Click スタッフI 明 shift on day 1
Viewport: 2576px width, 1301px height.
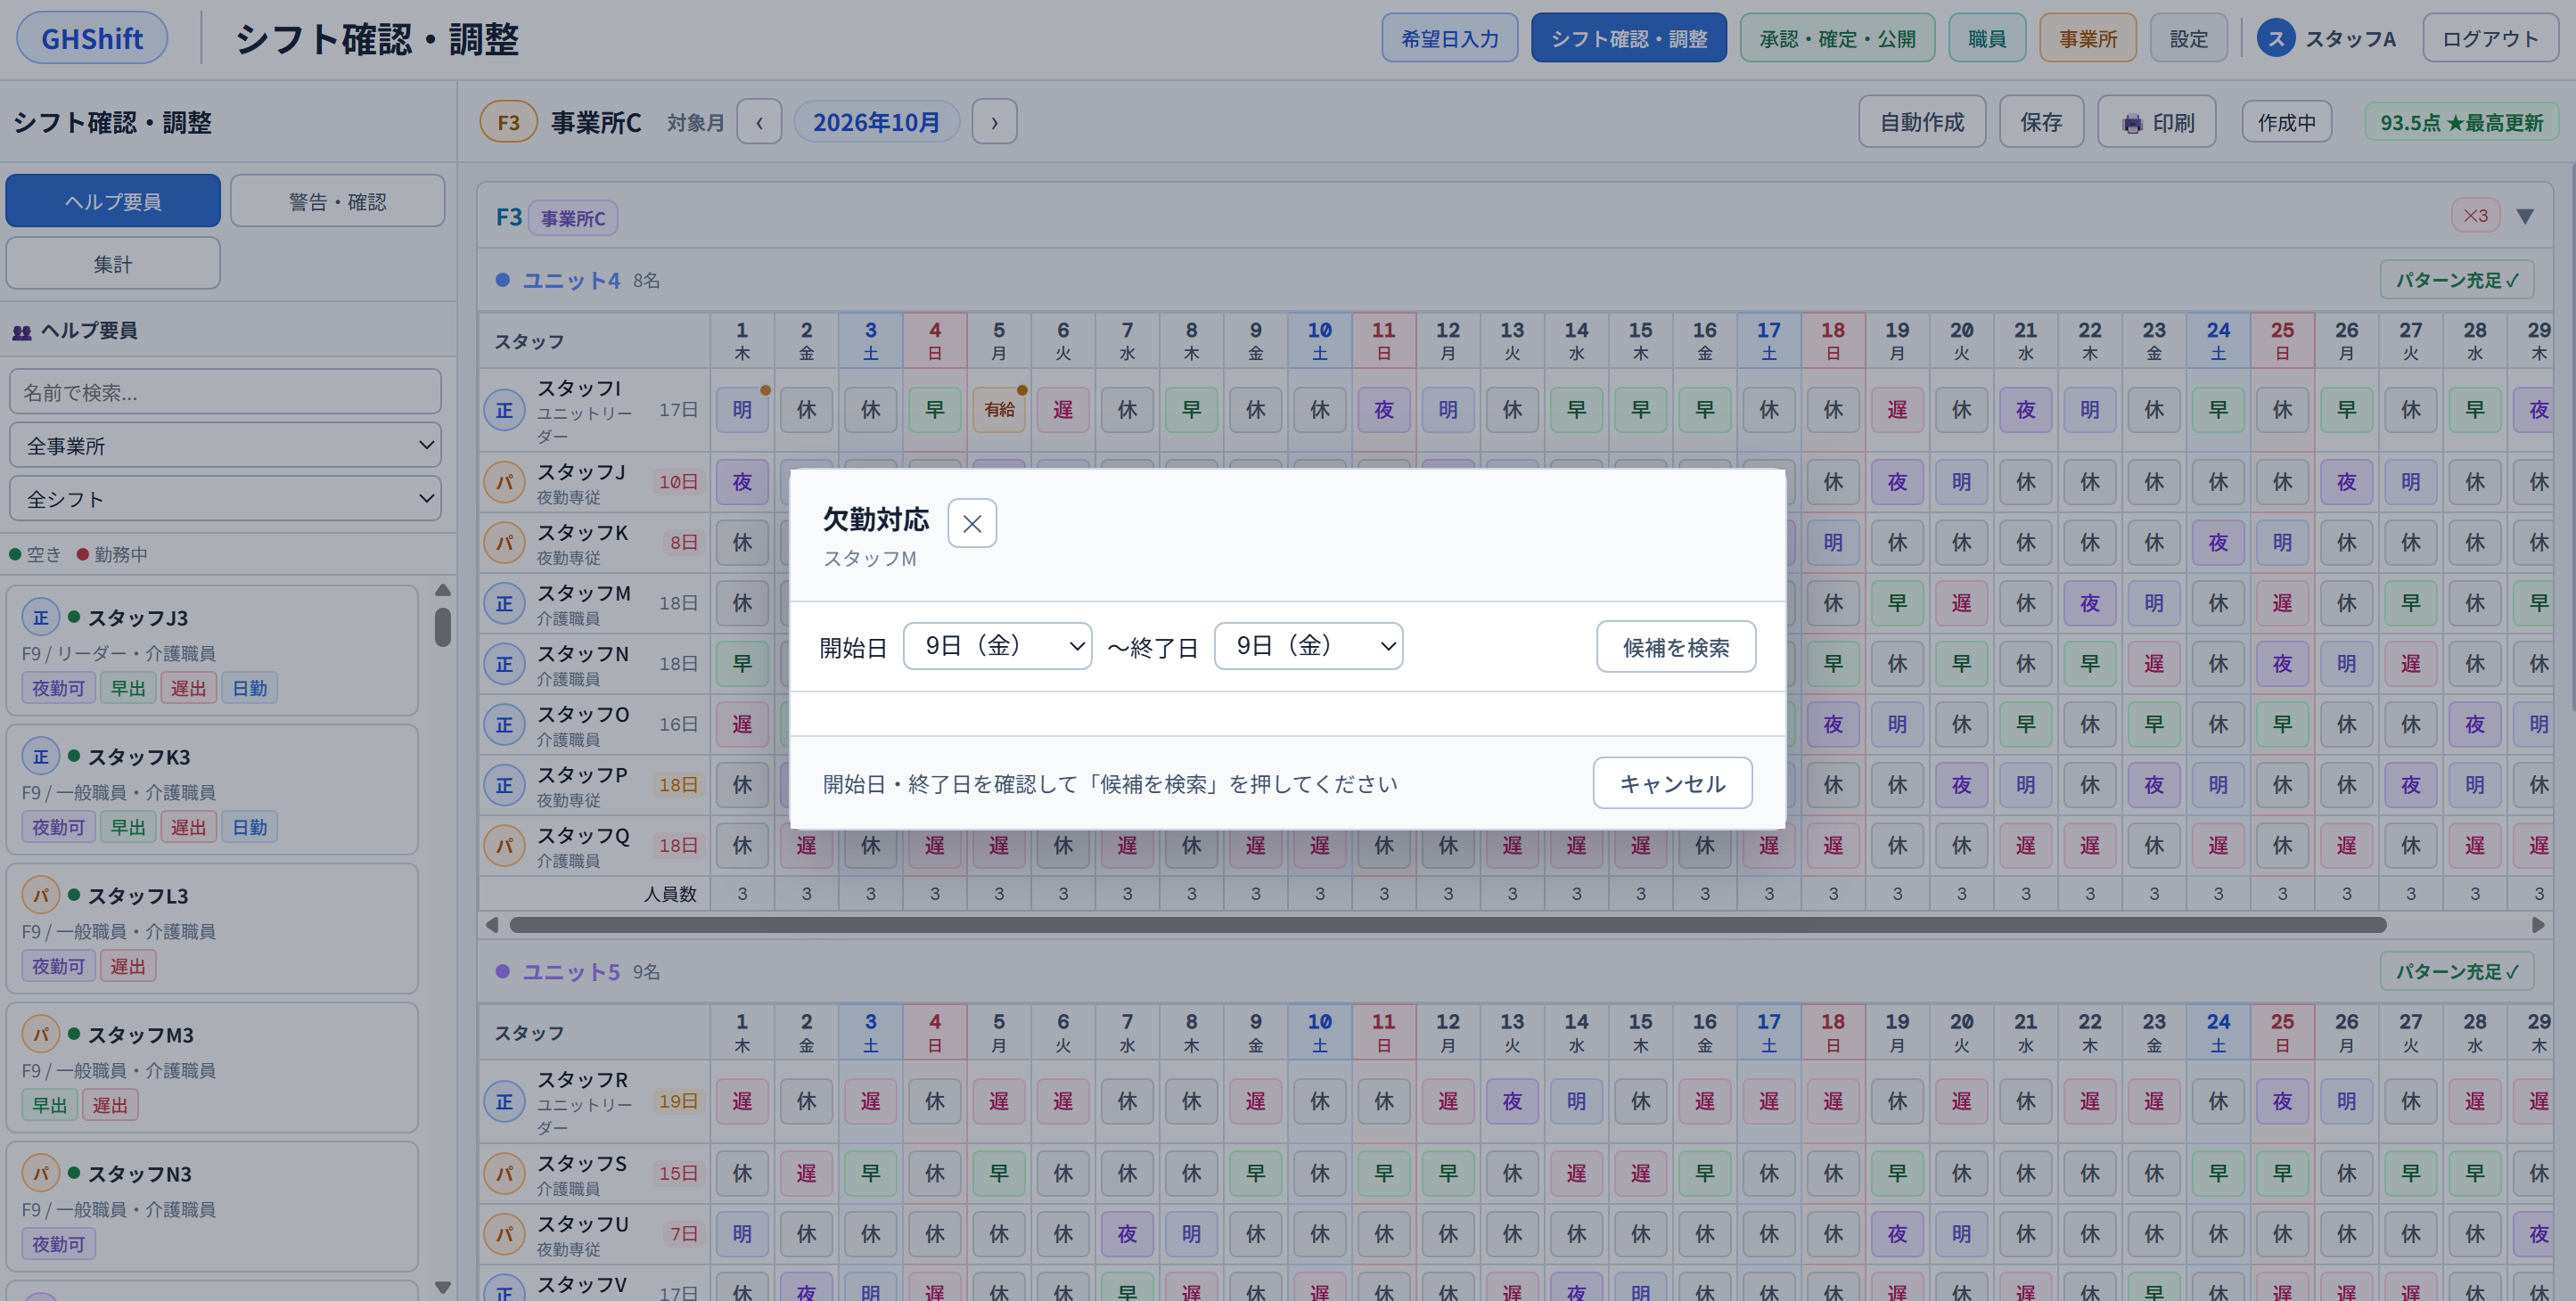[742, 409]
